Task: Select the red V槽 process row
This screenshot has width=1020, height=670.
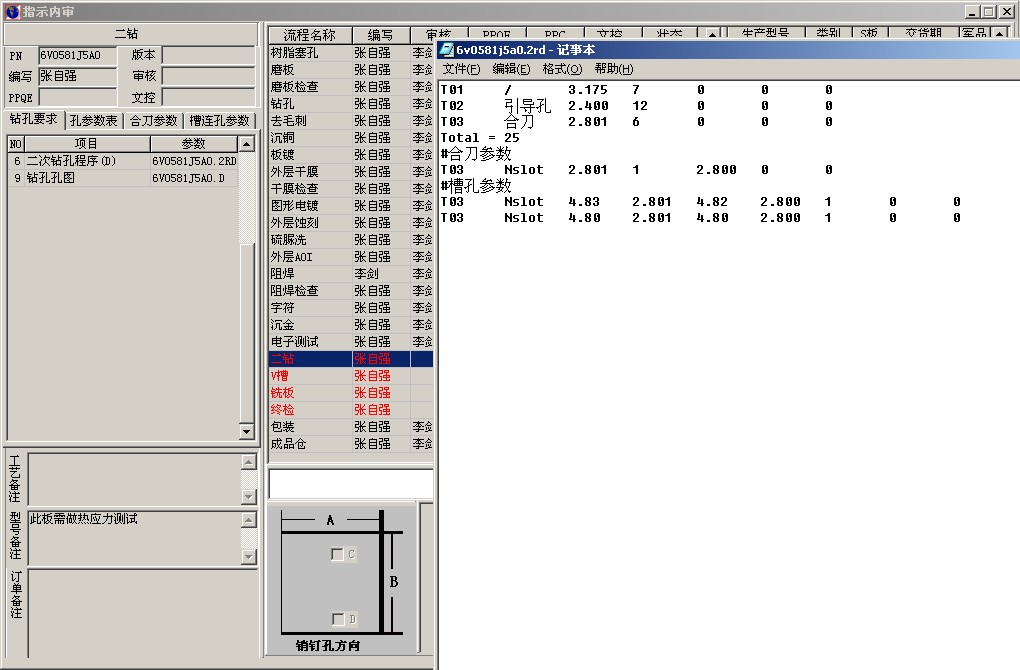Action: tap(351, 375)
